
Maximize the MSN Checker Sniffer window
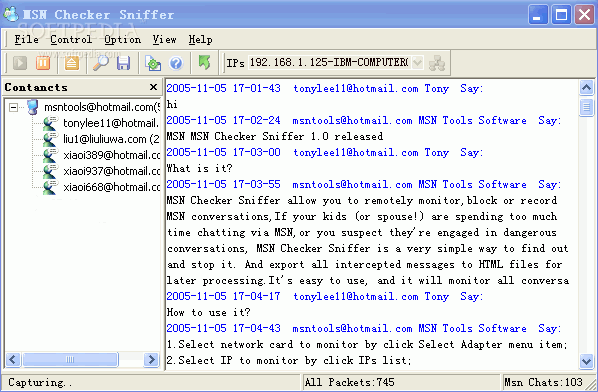coord(561,14)
